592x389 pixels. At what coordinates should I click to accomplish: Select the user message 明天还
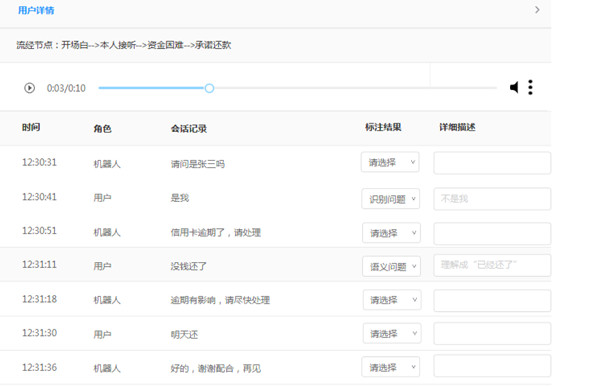[184, 335]
